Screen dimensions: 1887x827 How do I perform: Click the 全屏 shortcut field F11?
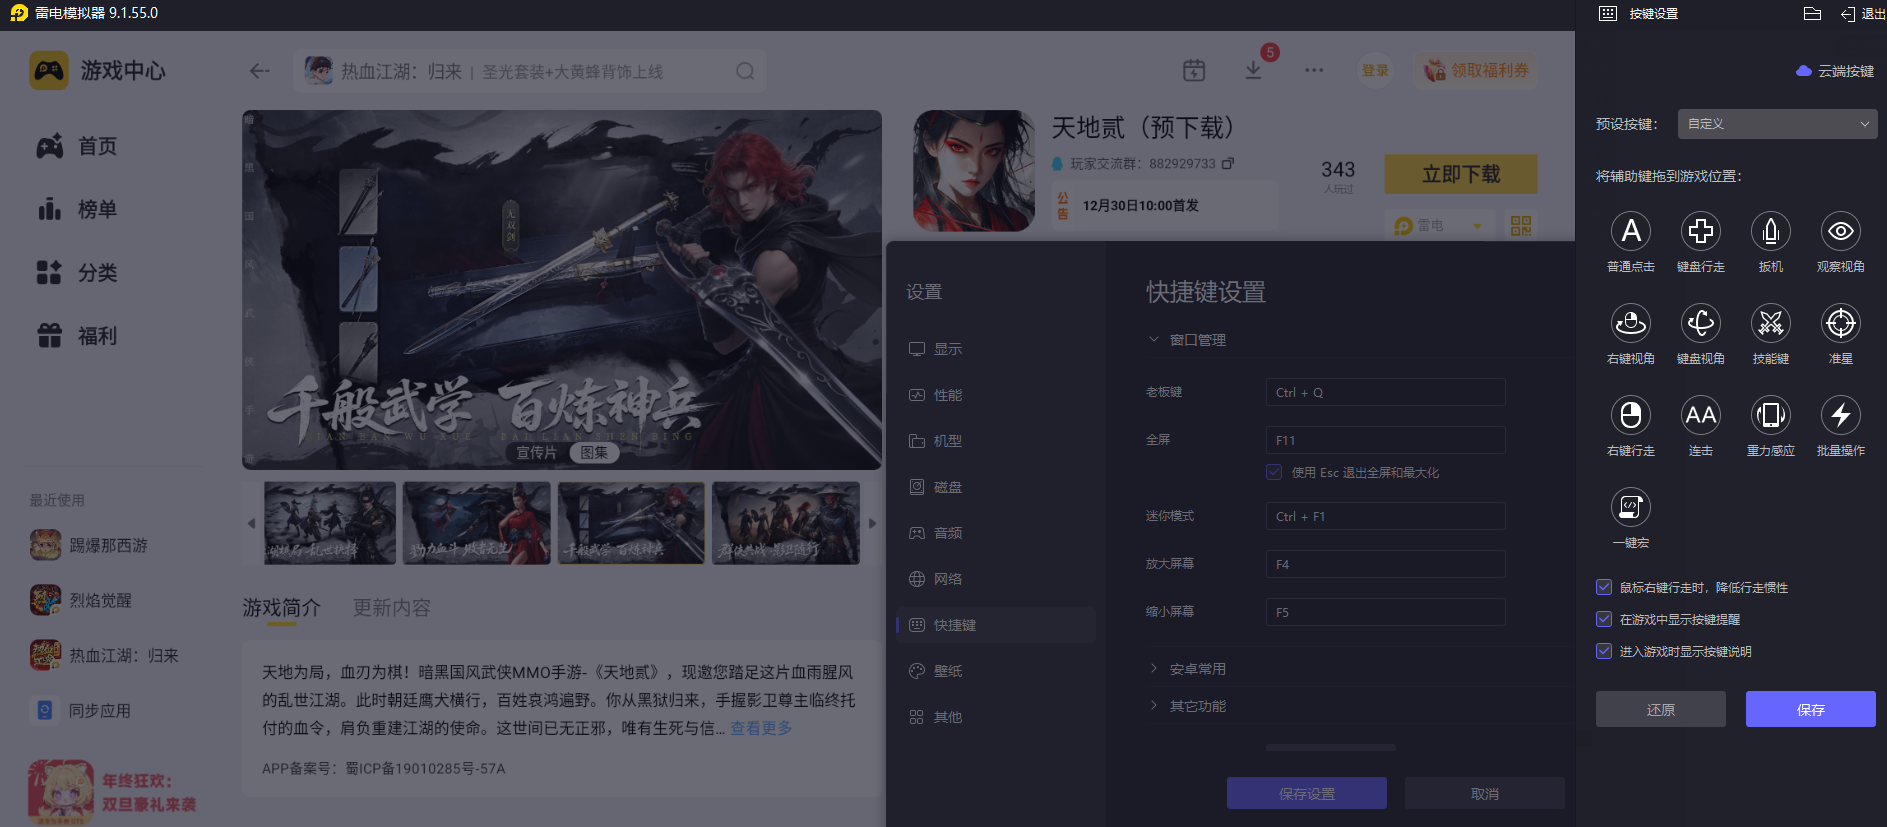point(1386,440)
